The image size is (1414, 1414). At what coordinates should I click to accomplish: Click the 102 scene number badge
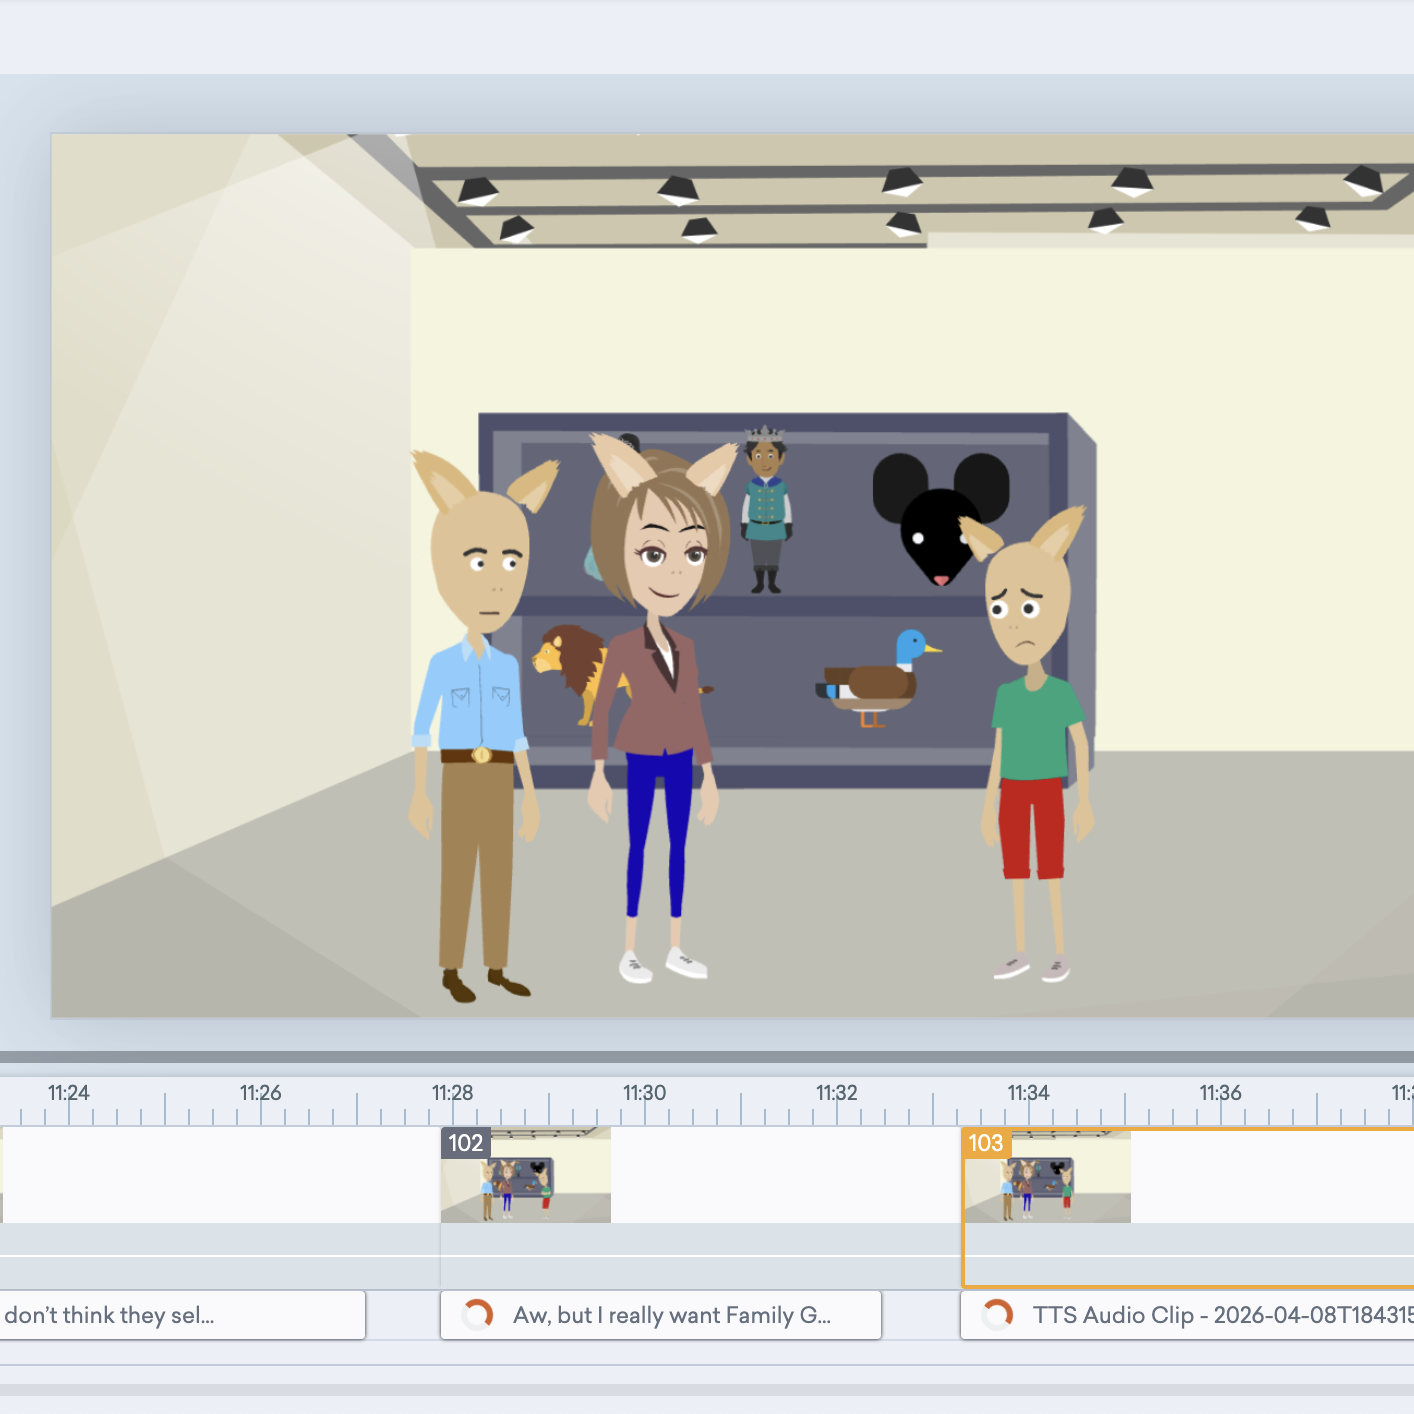click(x=465, y=1143)
